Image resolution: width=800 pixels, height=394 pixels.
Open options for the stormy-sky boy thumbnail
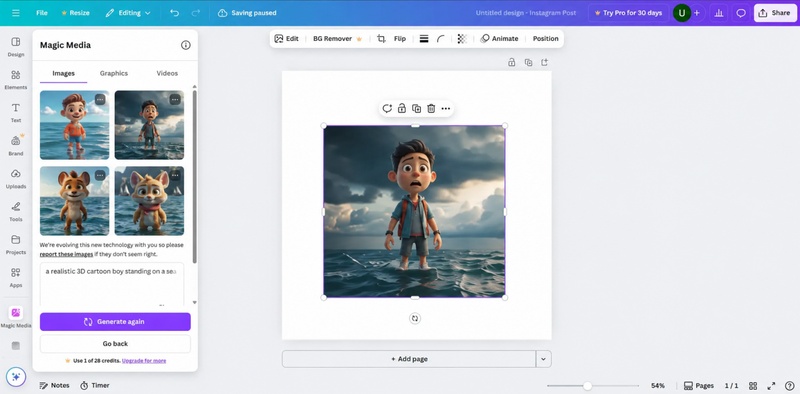[x=175, y=100]
